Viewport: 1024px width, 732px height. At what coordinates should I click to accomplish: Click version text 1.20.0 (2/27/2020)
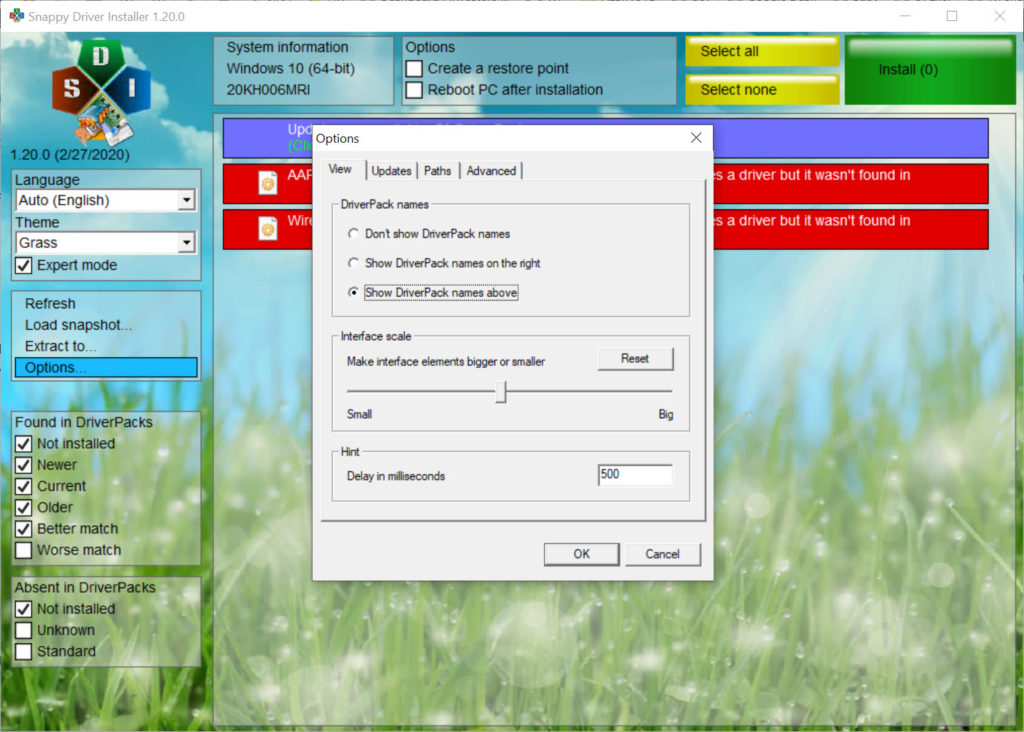[x=70, y=155]
